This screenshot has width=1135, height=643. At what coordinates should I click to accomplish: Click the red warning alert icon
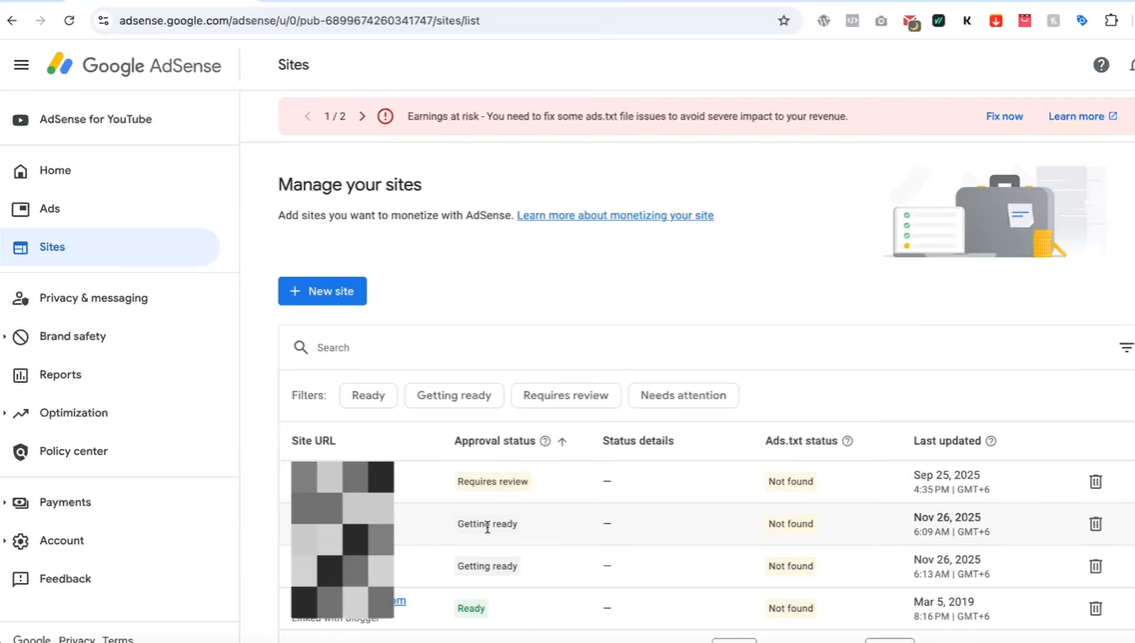(x=385, y=116)
